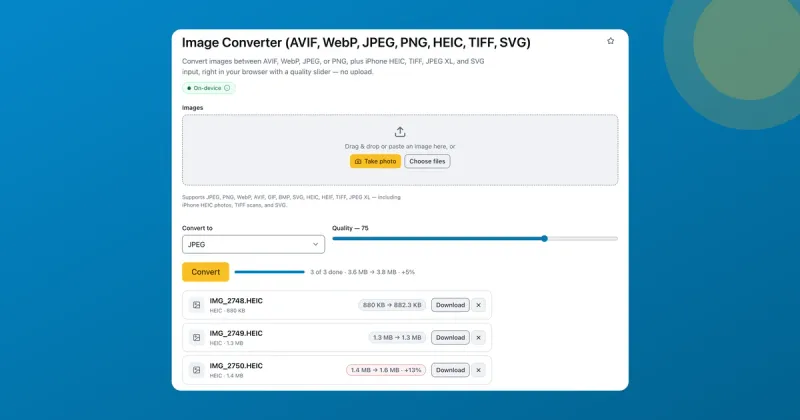
Task: Click the conversion progress bar
Action: [269, 272]
